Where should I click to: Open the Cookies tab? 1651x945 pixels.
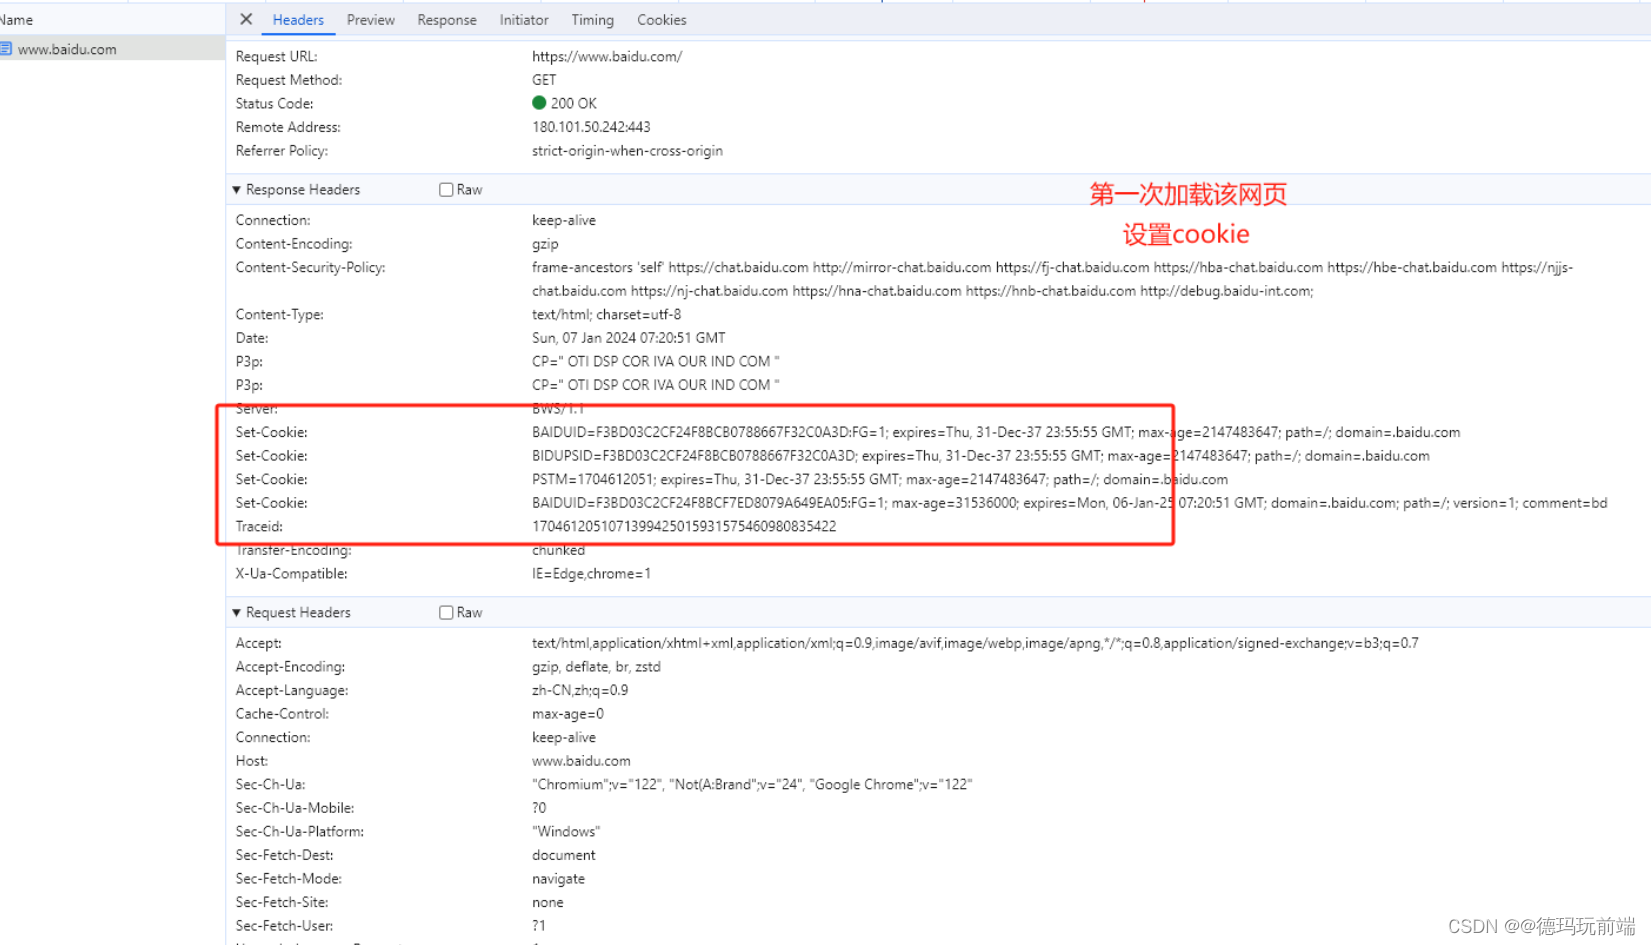pos(662,20)
